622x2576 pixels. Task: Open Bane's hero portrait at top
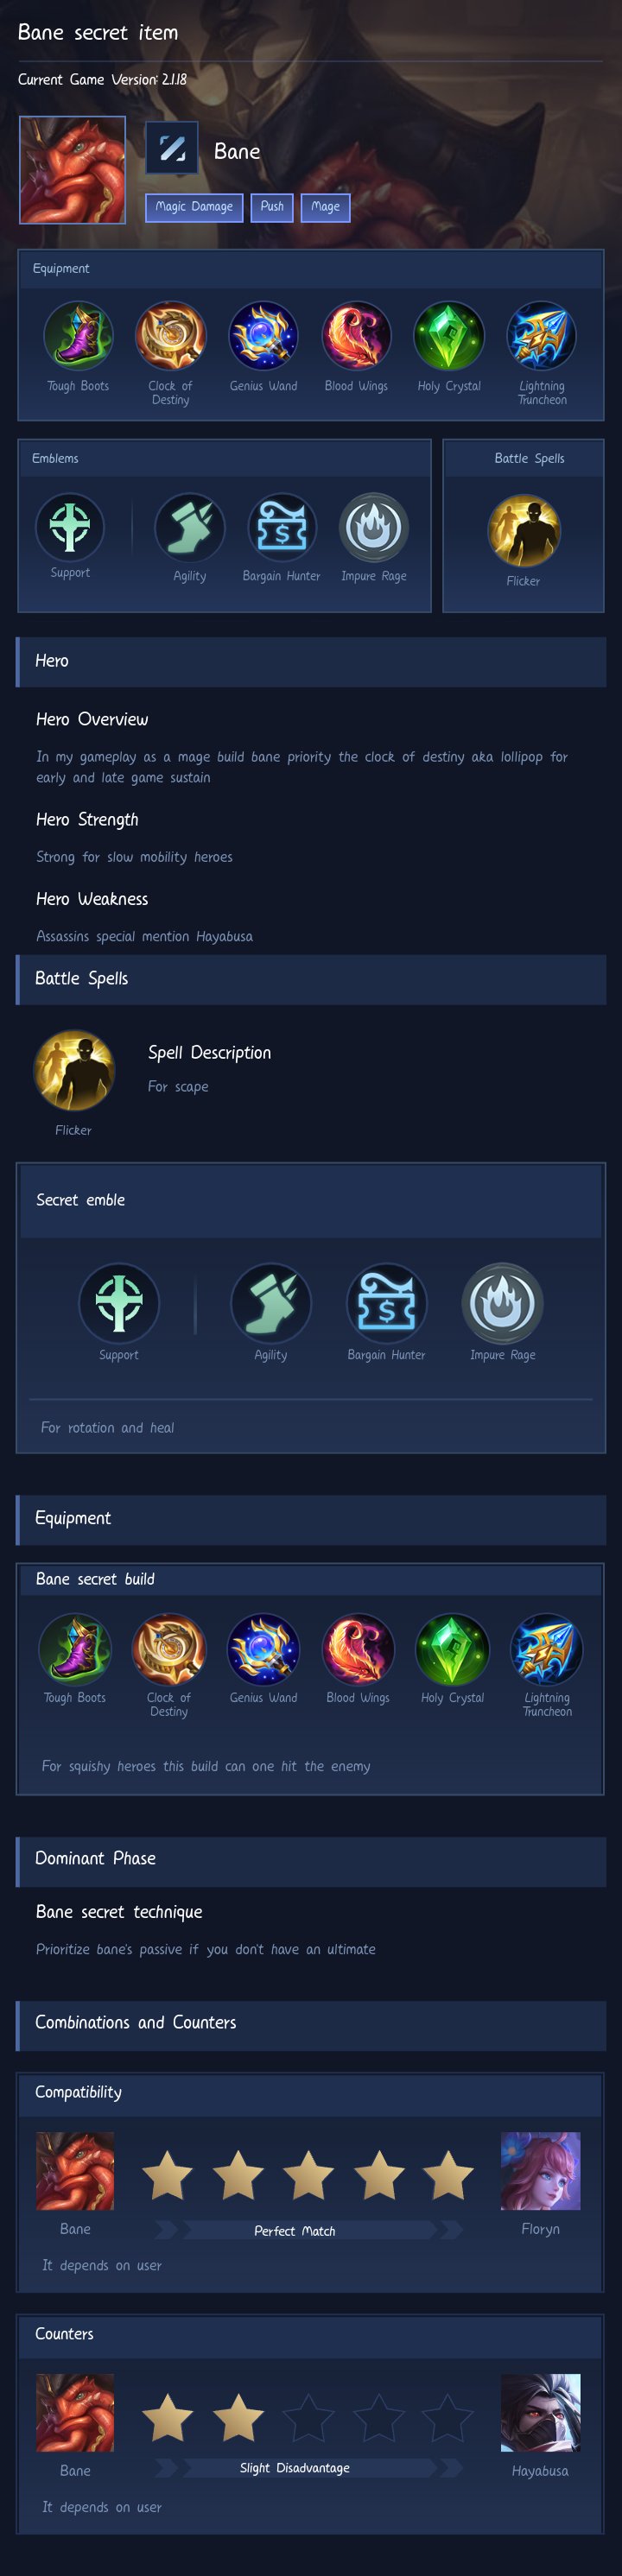(x=73, y=170)
